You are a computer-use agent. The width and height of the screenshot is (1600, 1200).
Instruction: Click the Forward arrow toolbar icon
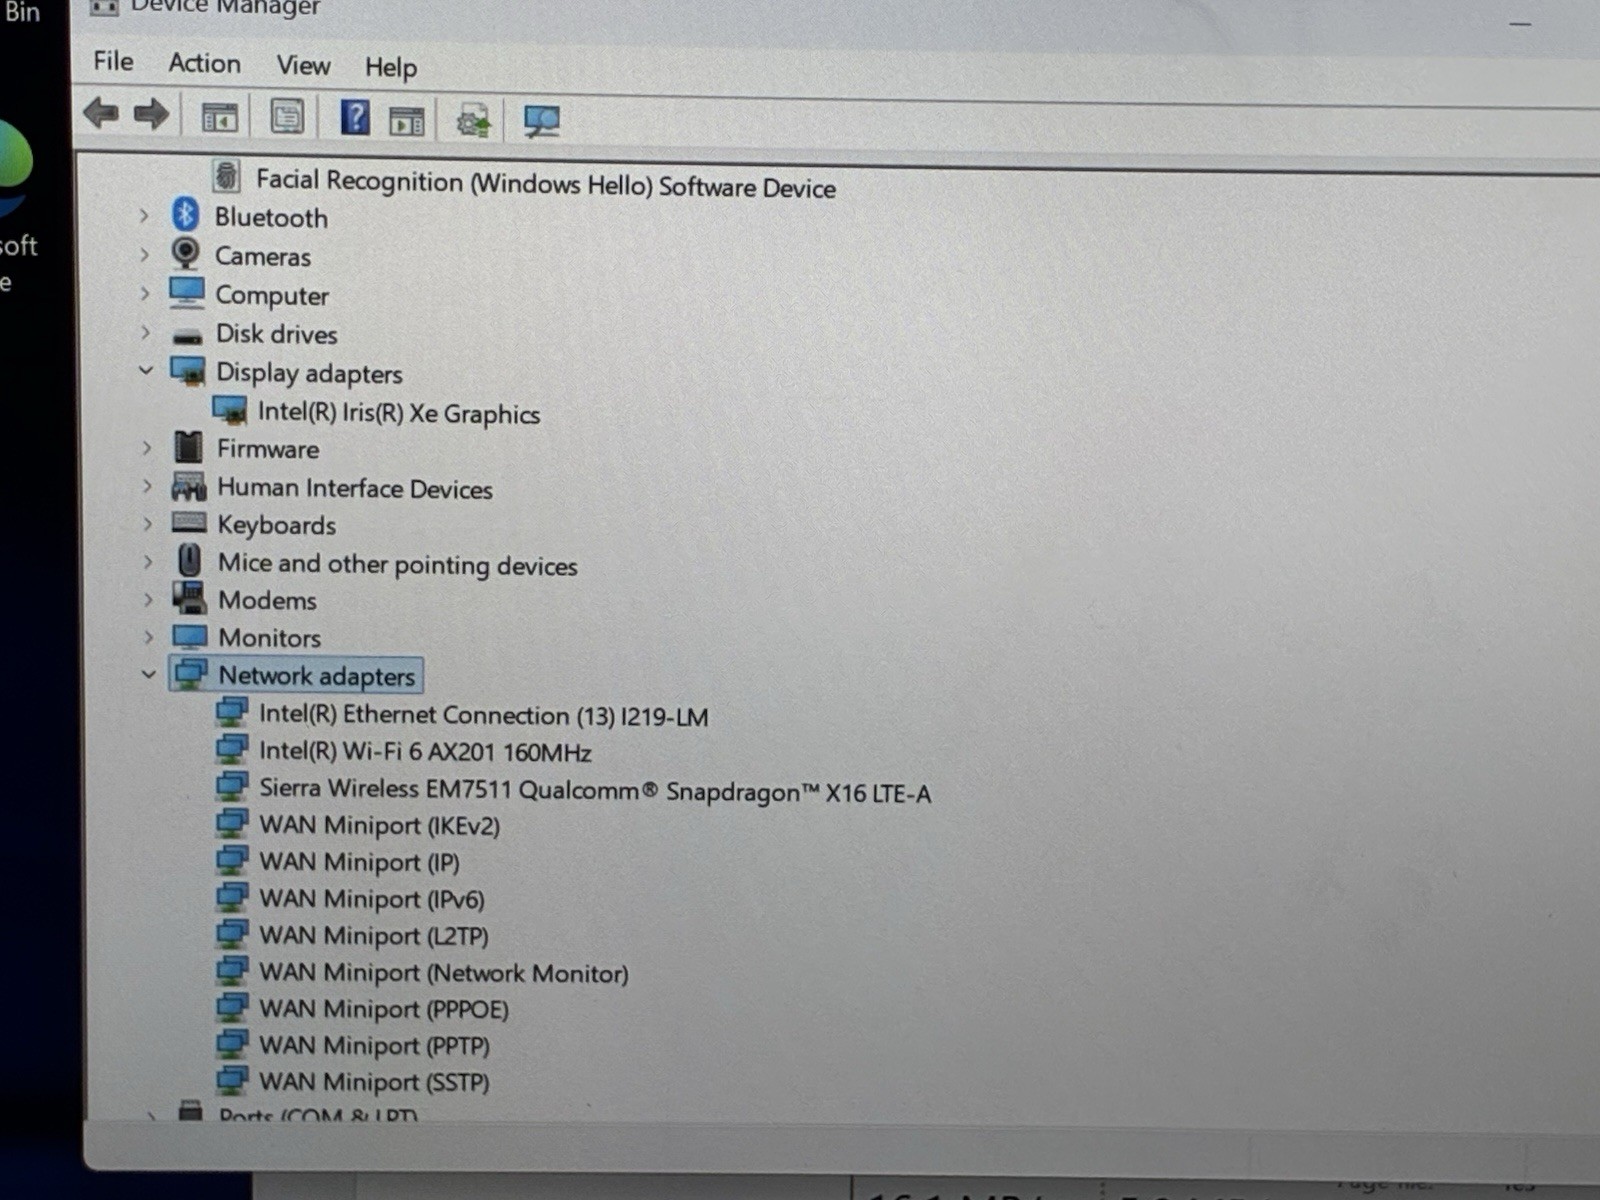pyautogui.click(x=151, y=114)
